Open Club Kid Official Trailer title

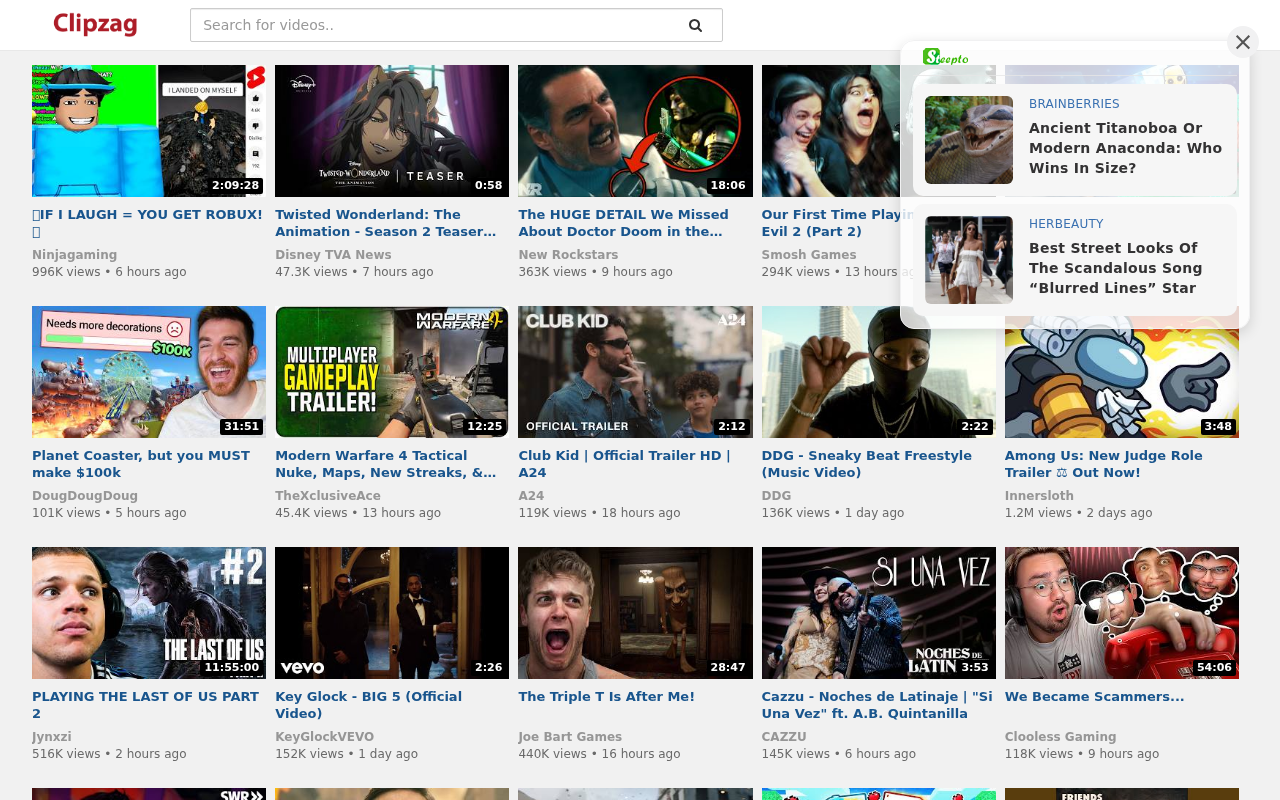tap(626, 464)
